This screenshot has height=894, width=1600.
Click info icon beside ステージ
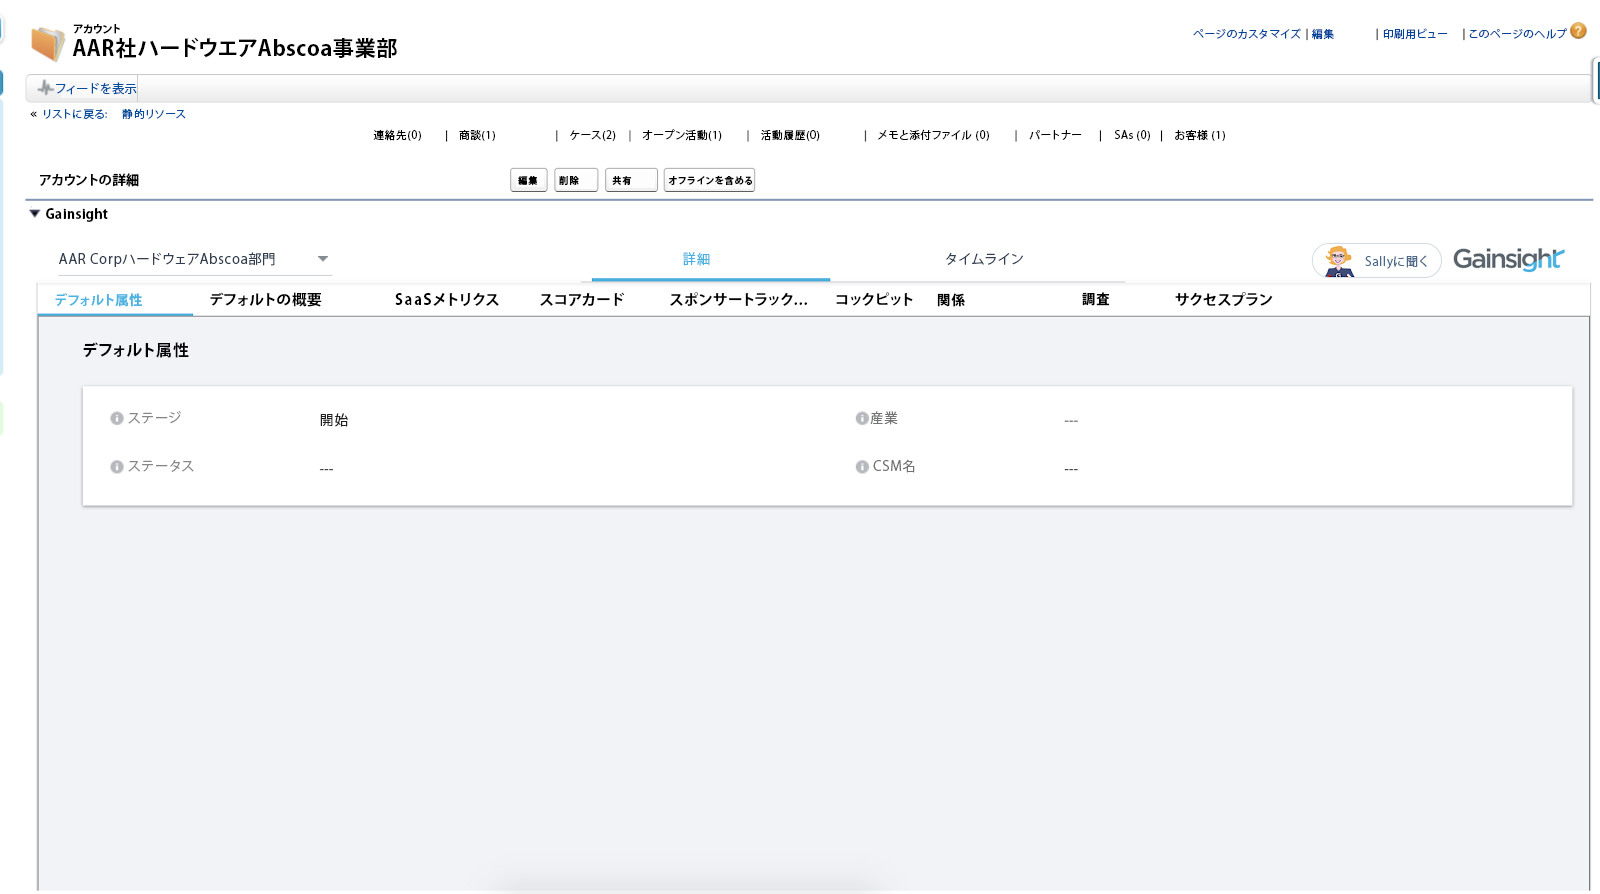coord(117,419)
